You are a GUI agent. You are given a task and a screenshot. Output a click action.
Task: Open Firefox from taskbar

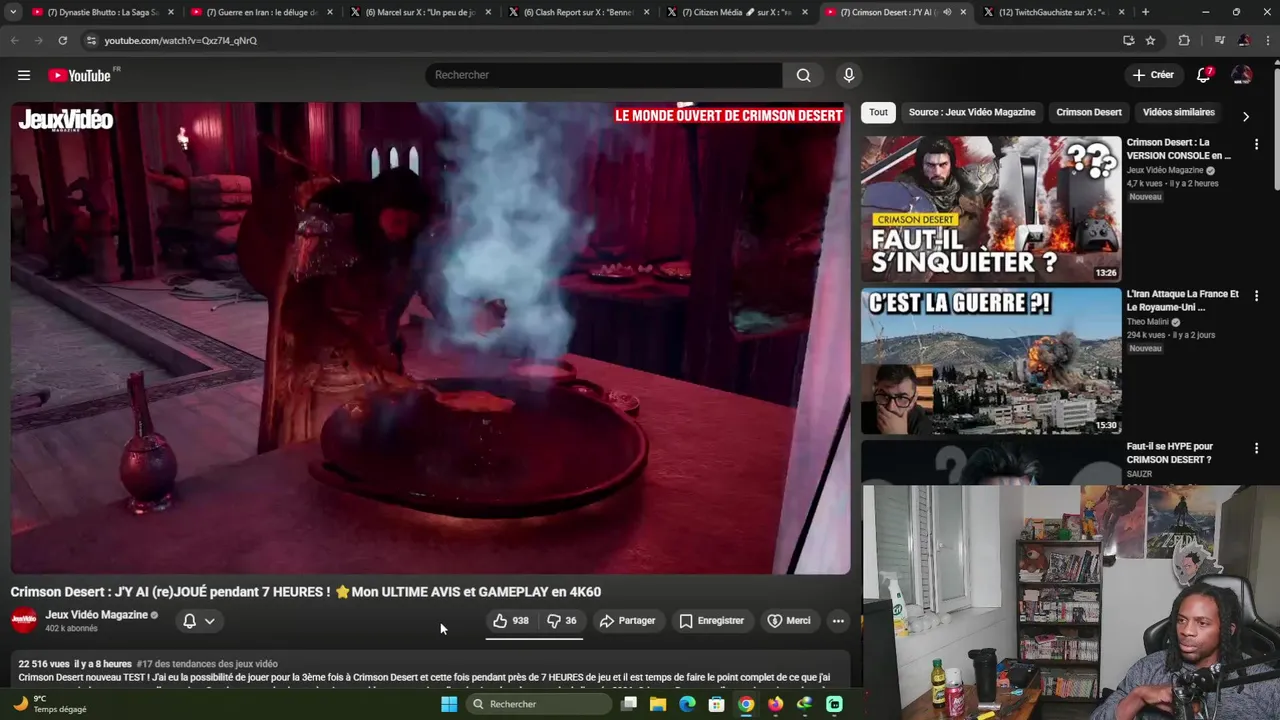click(775, 704)
